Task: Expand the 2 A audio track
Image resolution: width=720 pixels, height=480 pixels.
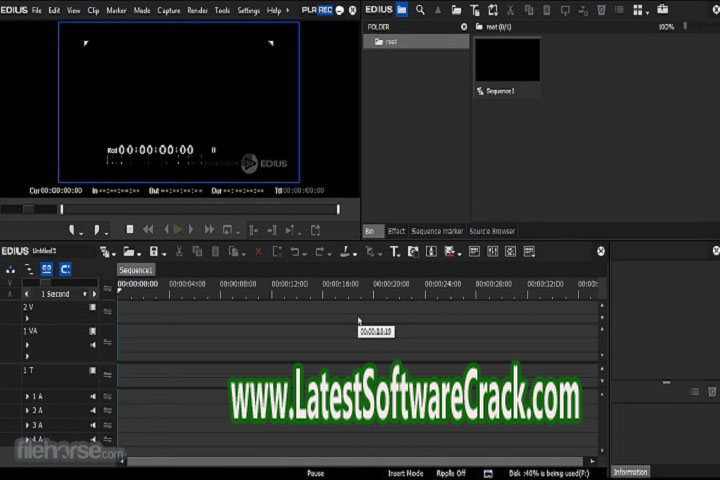Action: click(27, 410)
